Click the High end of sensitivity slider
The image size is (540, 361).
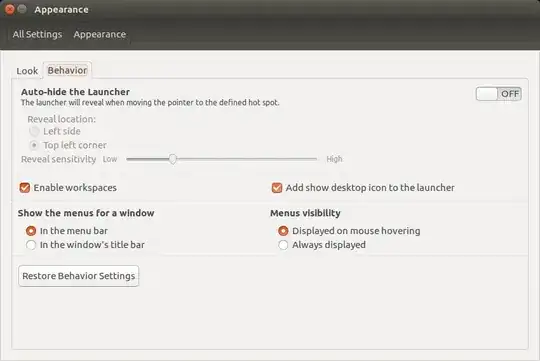point(334,159)
